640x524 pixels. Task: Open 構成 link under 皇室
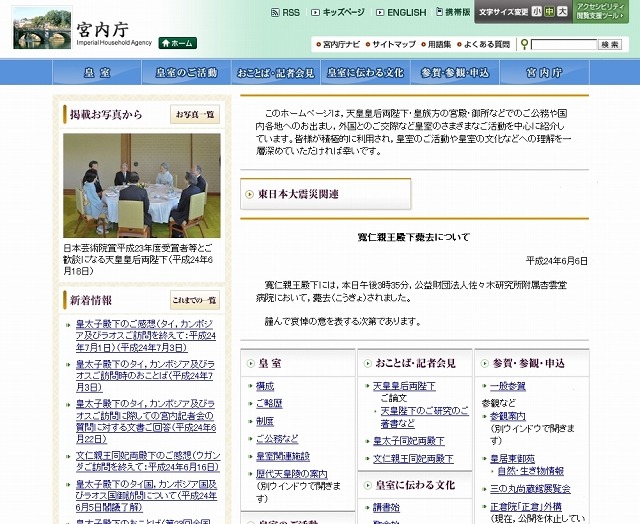(265, 386)
